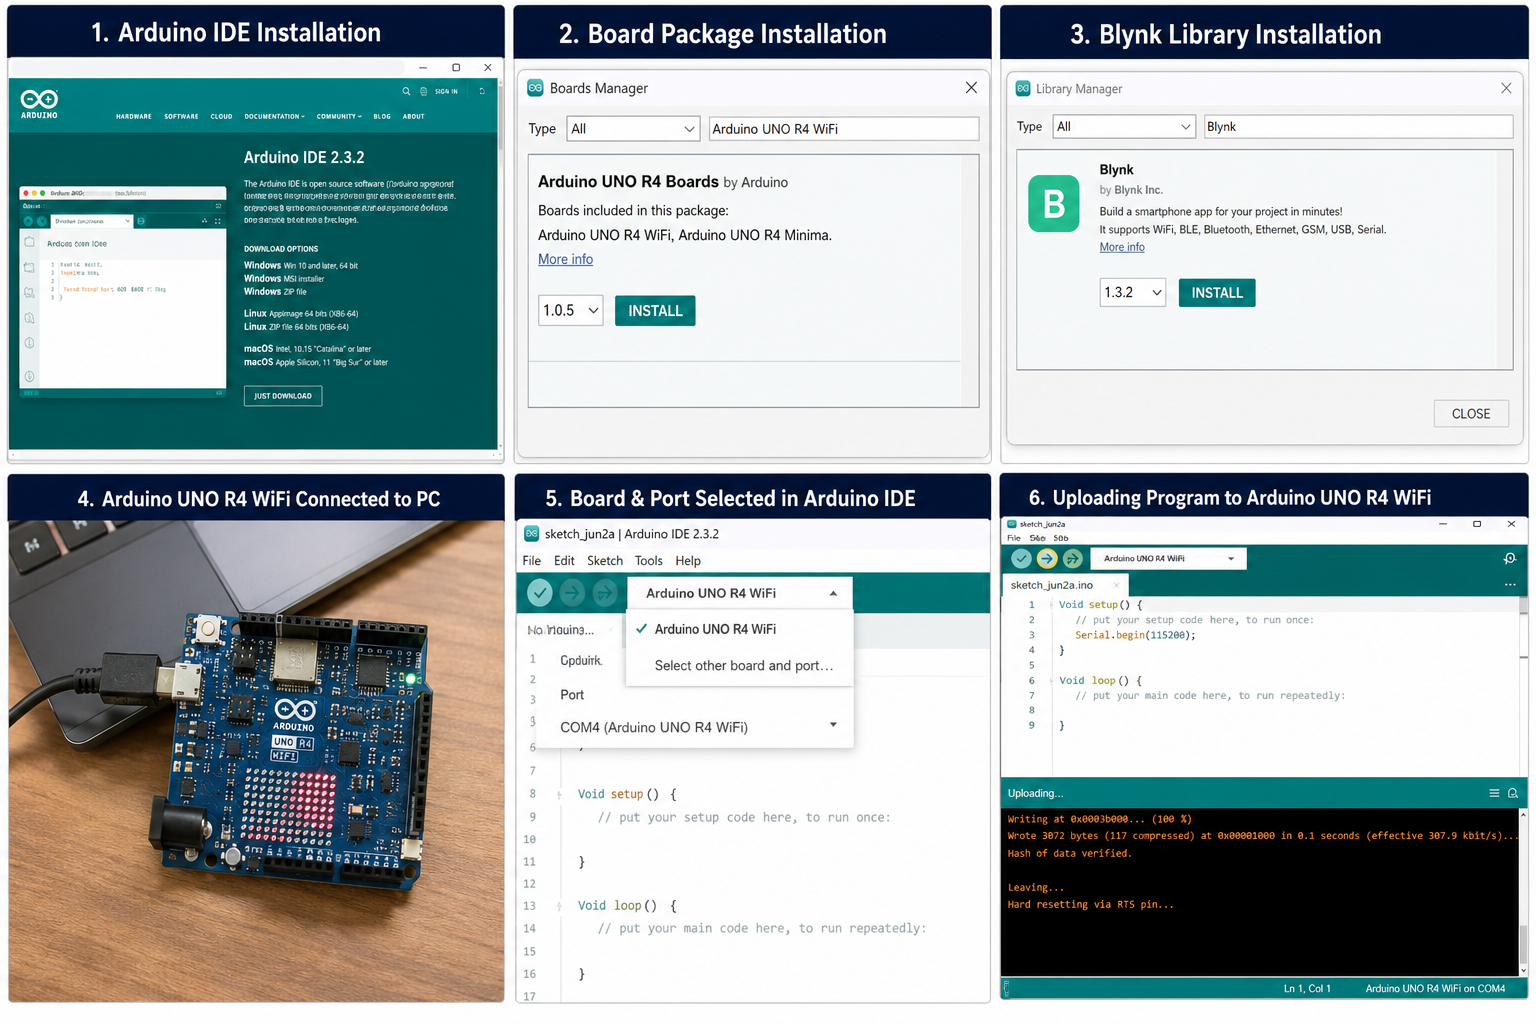1536x1024 pixels.
Task: Open the Serial Monitor icon in the uploading IDE
Action: click(x=1510, y=559)
